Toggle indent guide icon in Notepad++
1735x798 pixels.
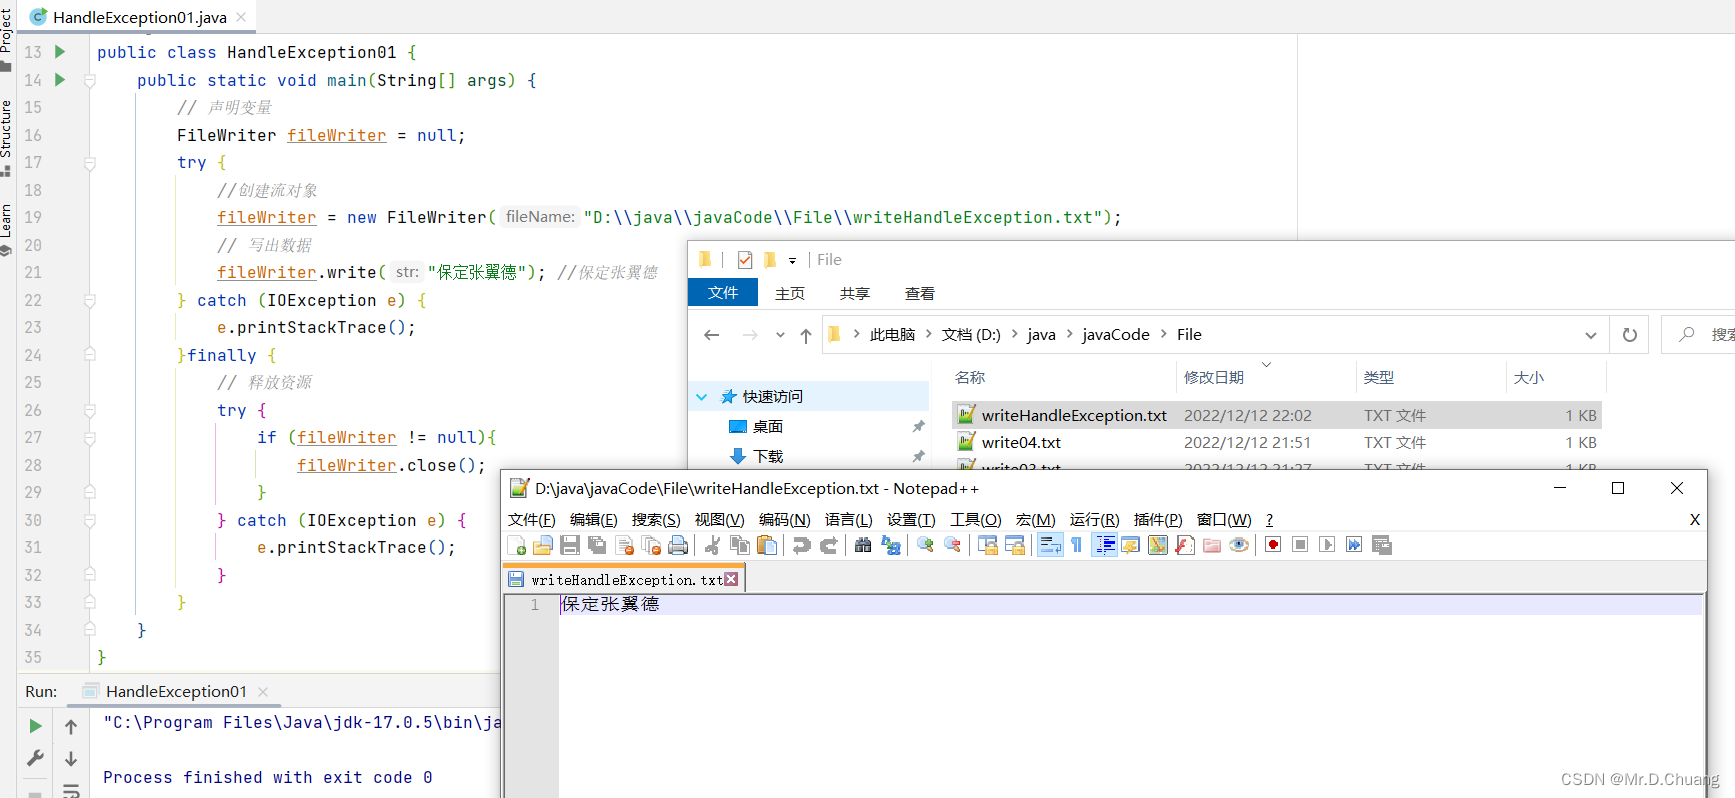pos(1105,545)
